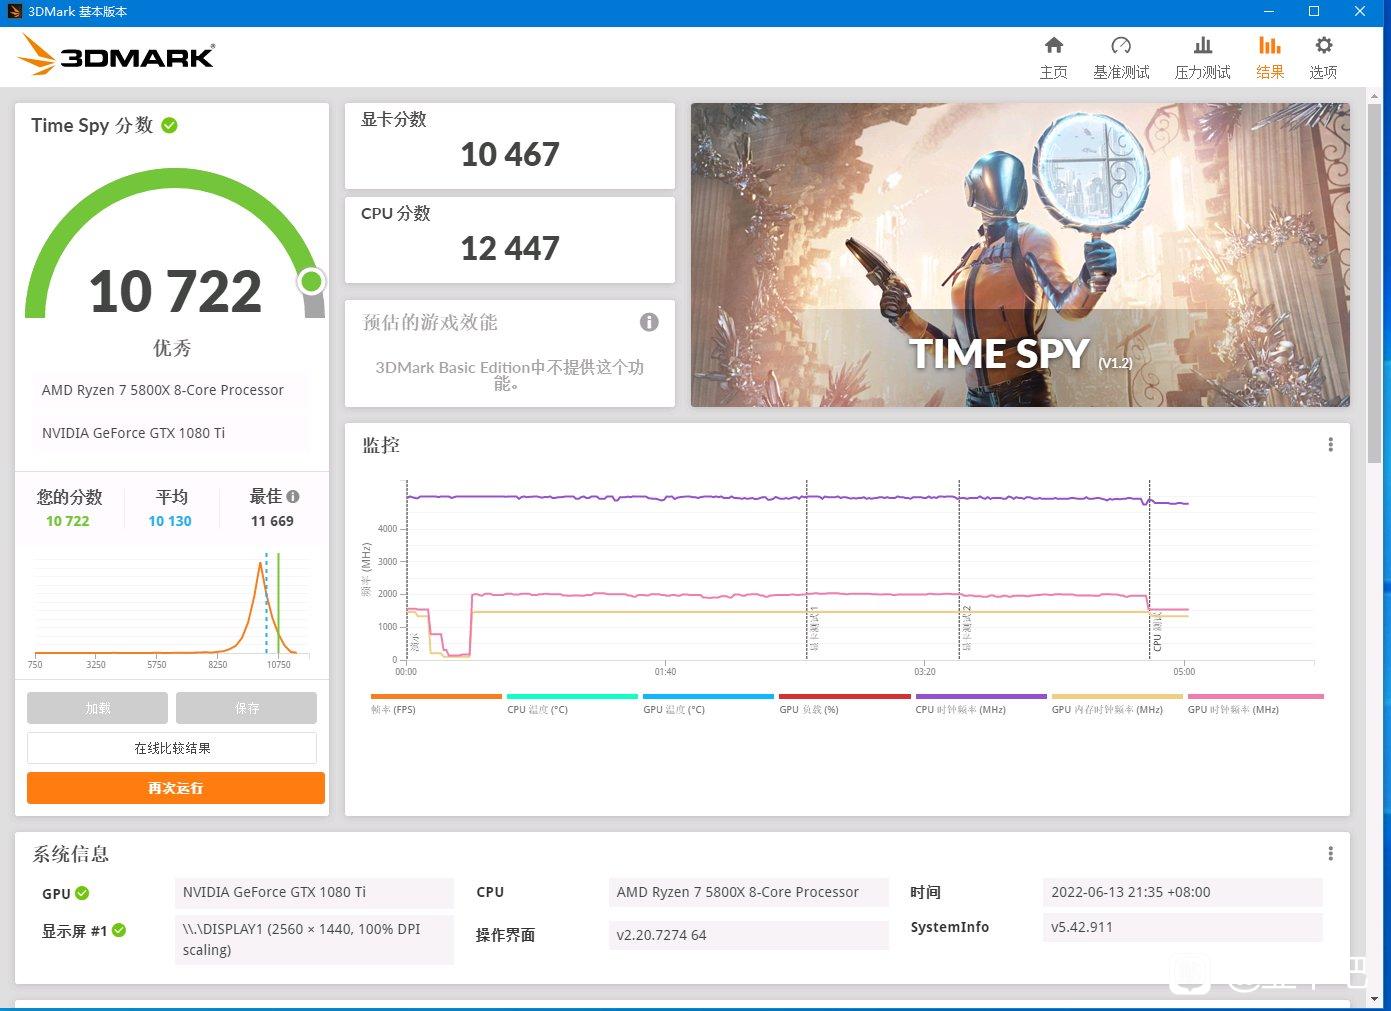Image resolution: width=1391 pixels, height=1011 pixels.
Task: Click NVIDIA GeForce GTX 1080 Ti under the gauge
Action: point(134,433)
